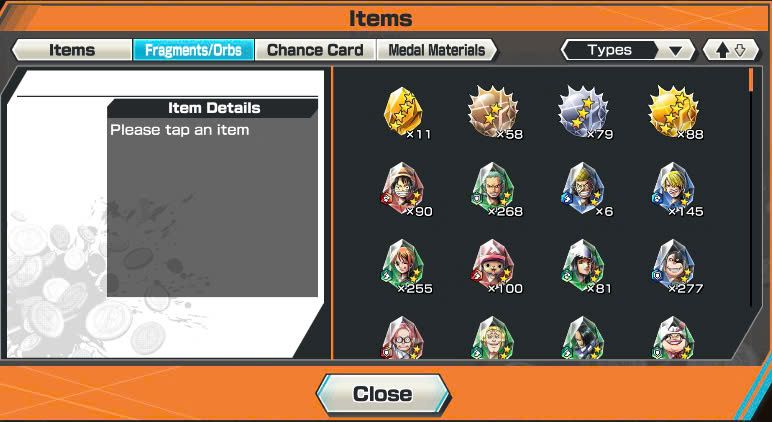The height and width of the screenshot is (422, 772).
Task: Open the Chance Card tab
Action: pos(315,50)
